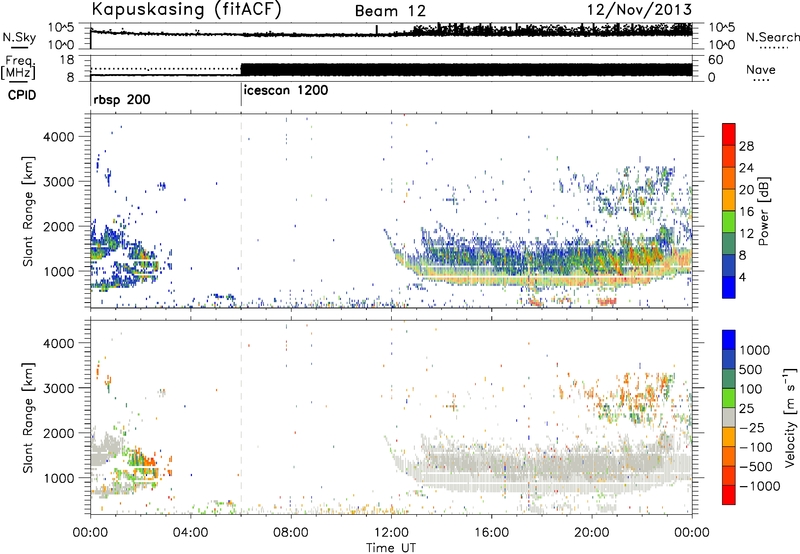Click the power panel Slant Range label

28,211
